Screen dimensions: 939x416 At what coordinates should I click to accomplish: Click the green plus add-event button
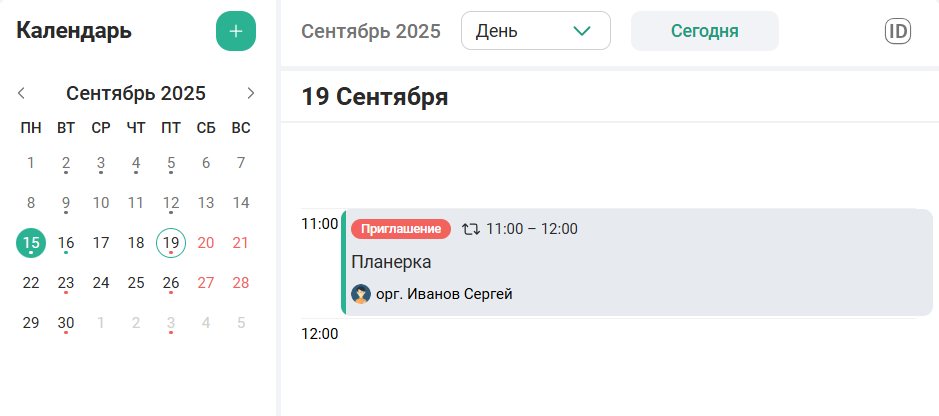click(236, 31)
